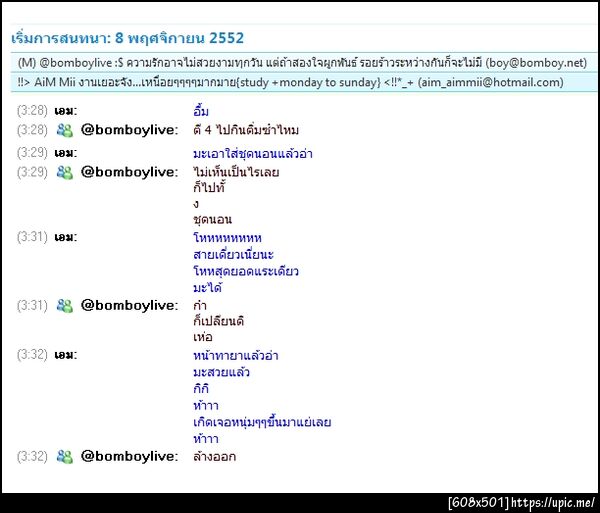
Task: Click sender name 'เอม:' at 3:32
Action: coord(65,355)
